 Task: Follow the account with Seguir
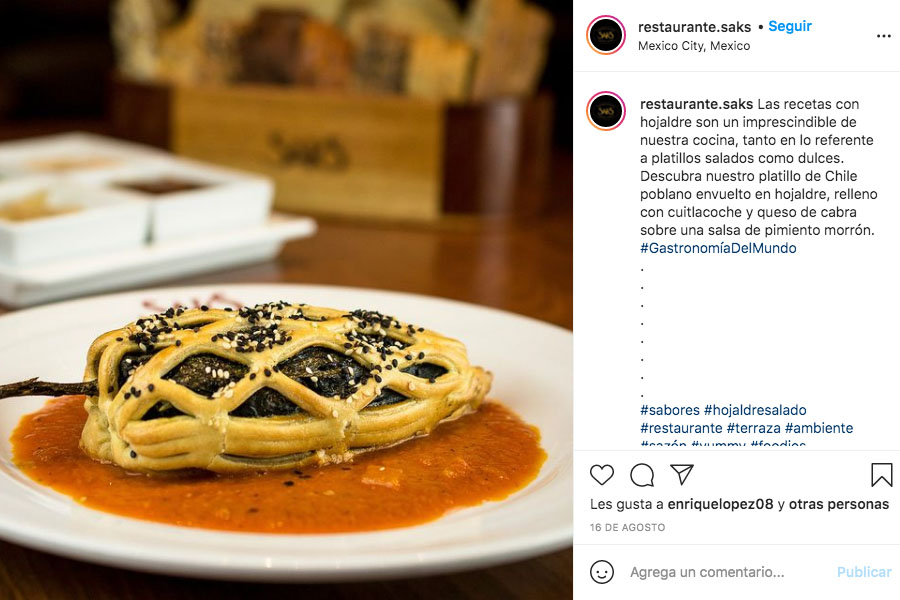click(790, 26)
